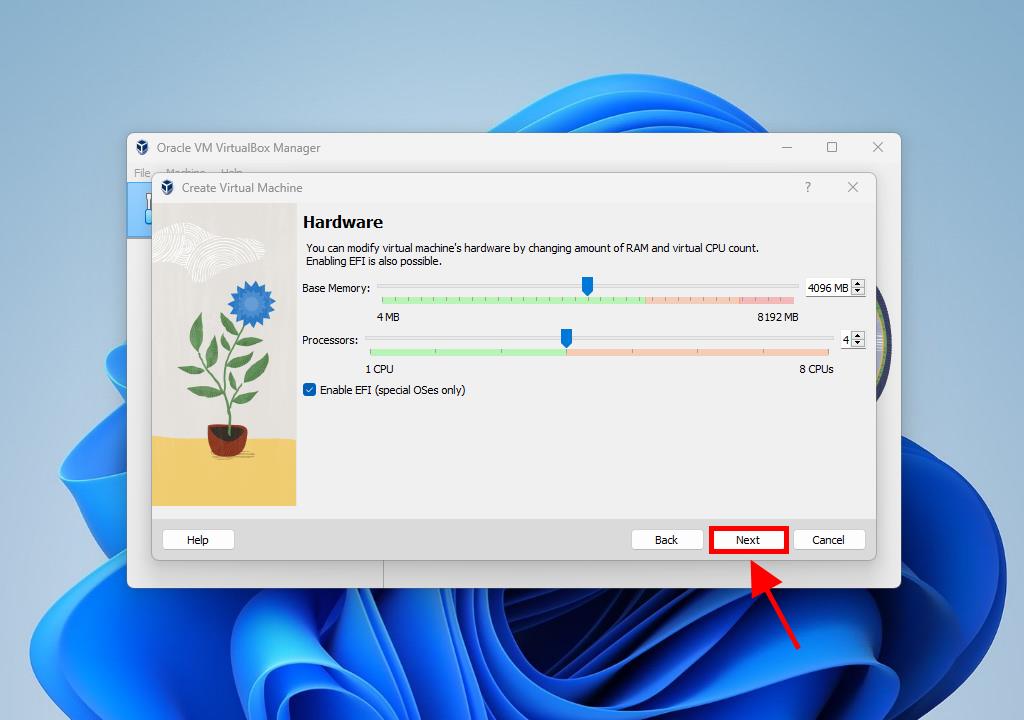The height and width of the screenshot is (720, 1024).
Task: Click the VirtualBox Manager title bar logo
Action: point(143,148)
